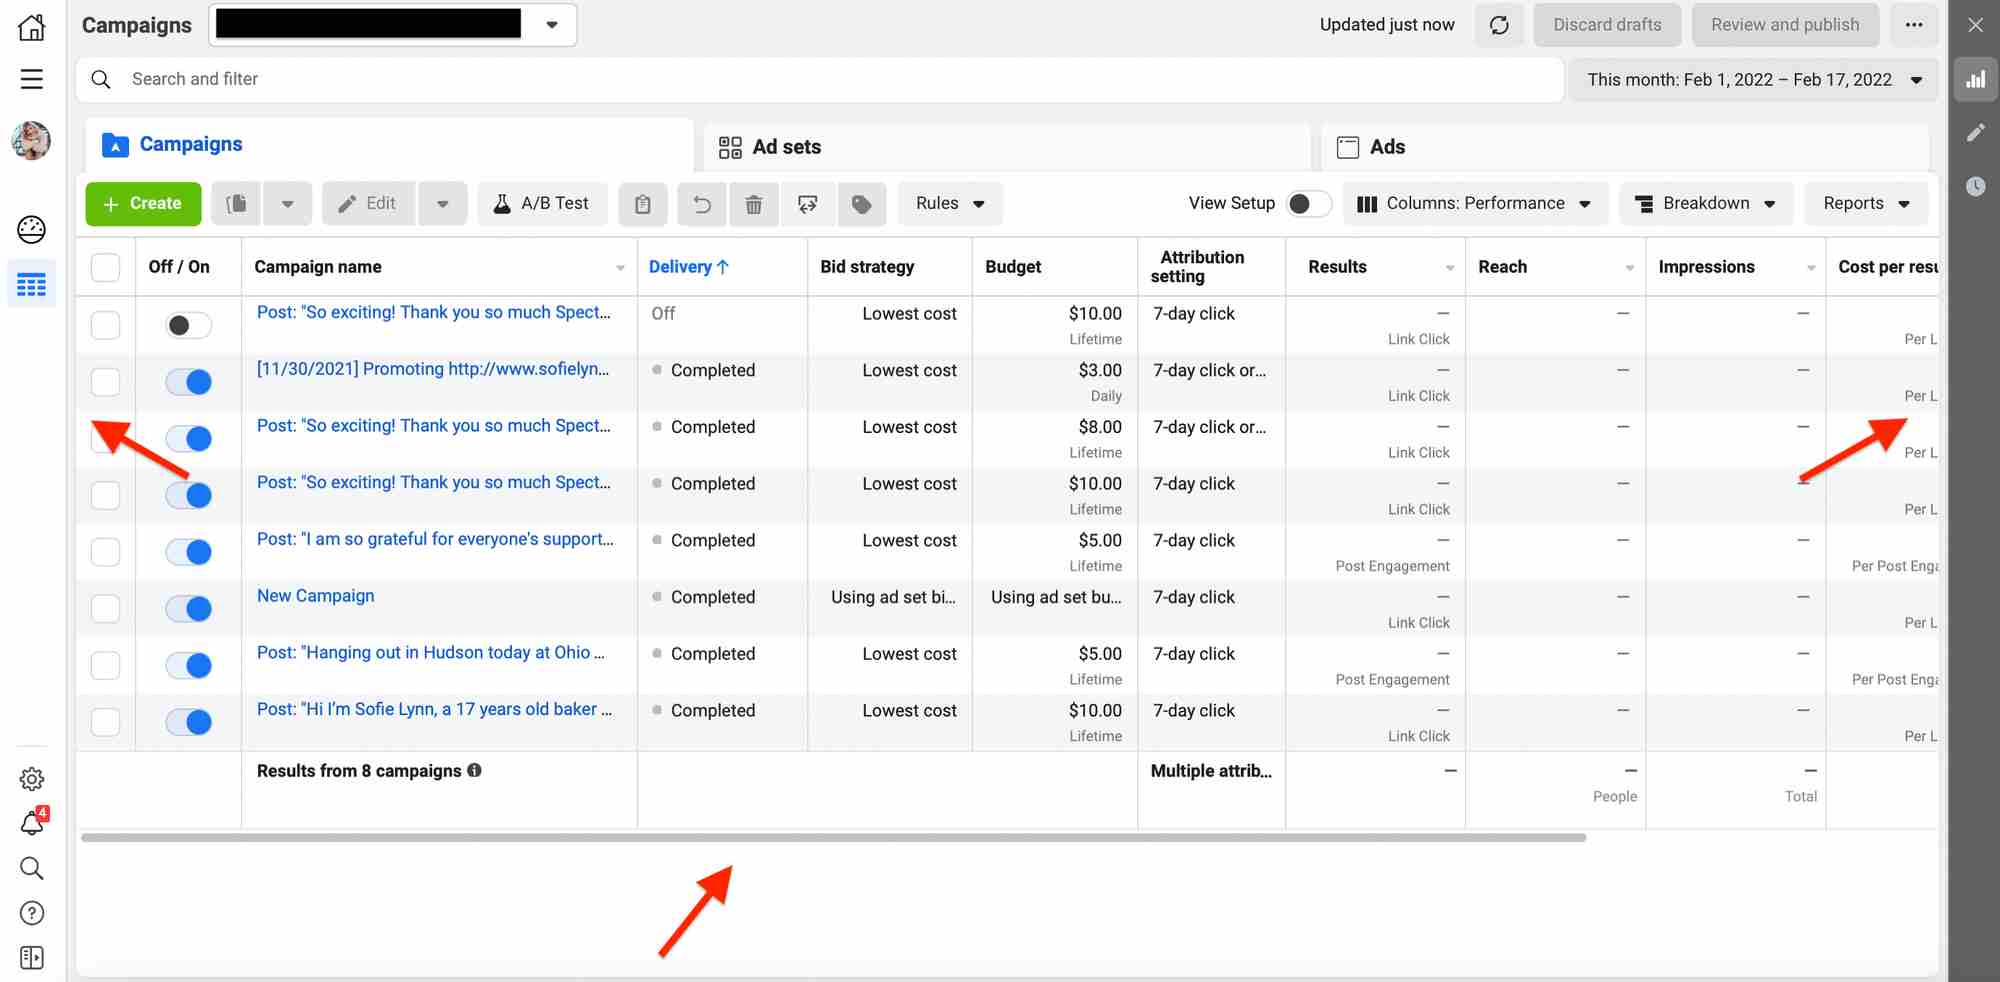Click the export and import clipboard icon
Viewport: 2000px width, 982px height.
643,203
